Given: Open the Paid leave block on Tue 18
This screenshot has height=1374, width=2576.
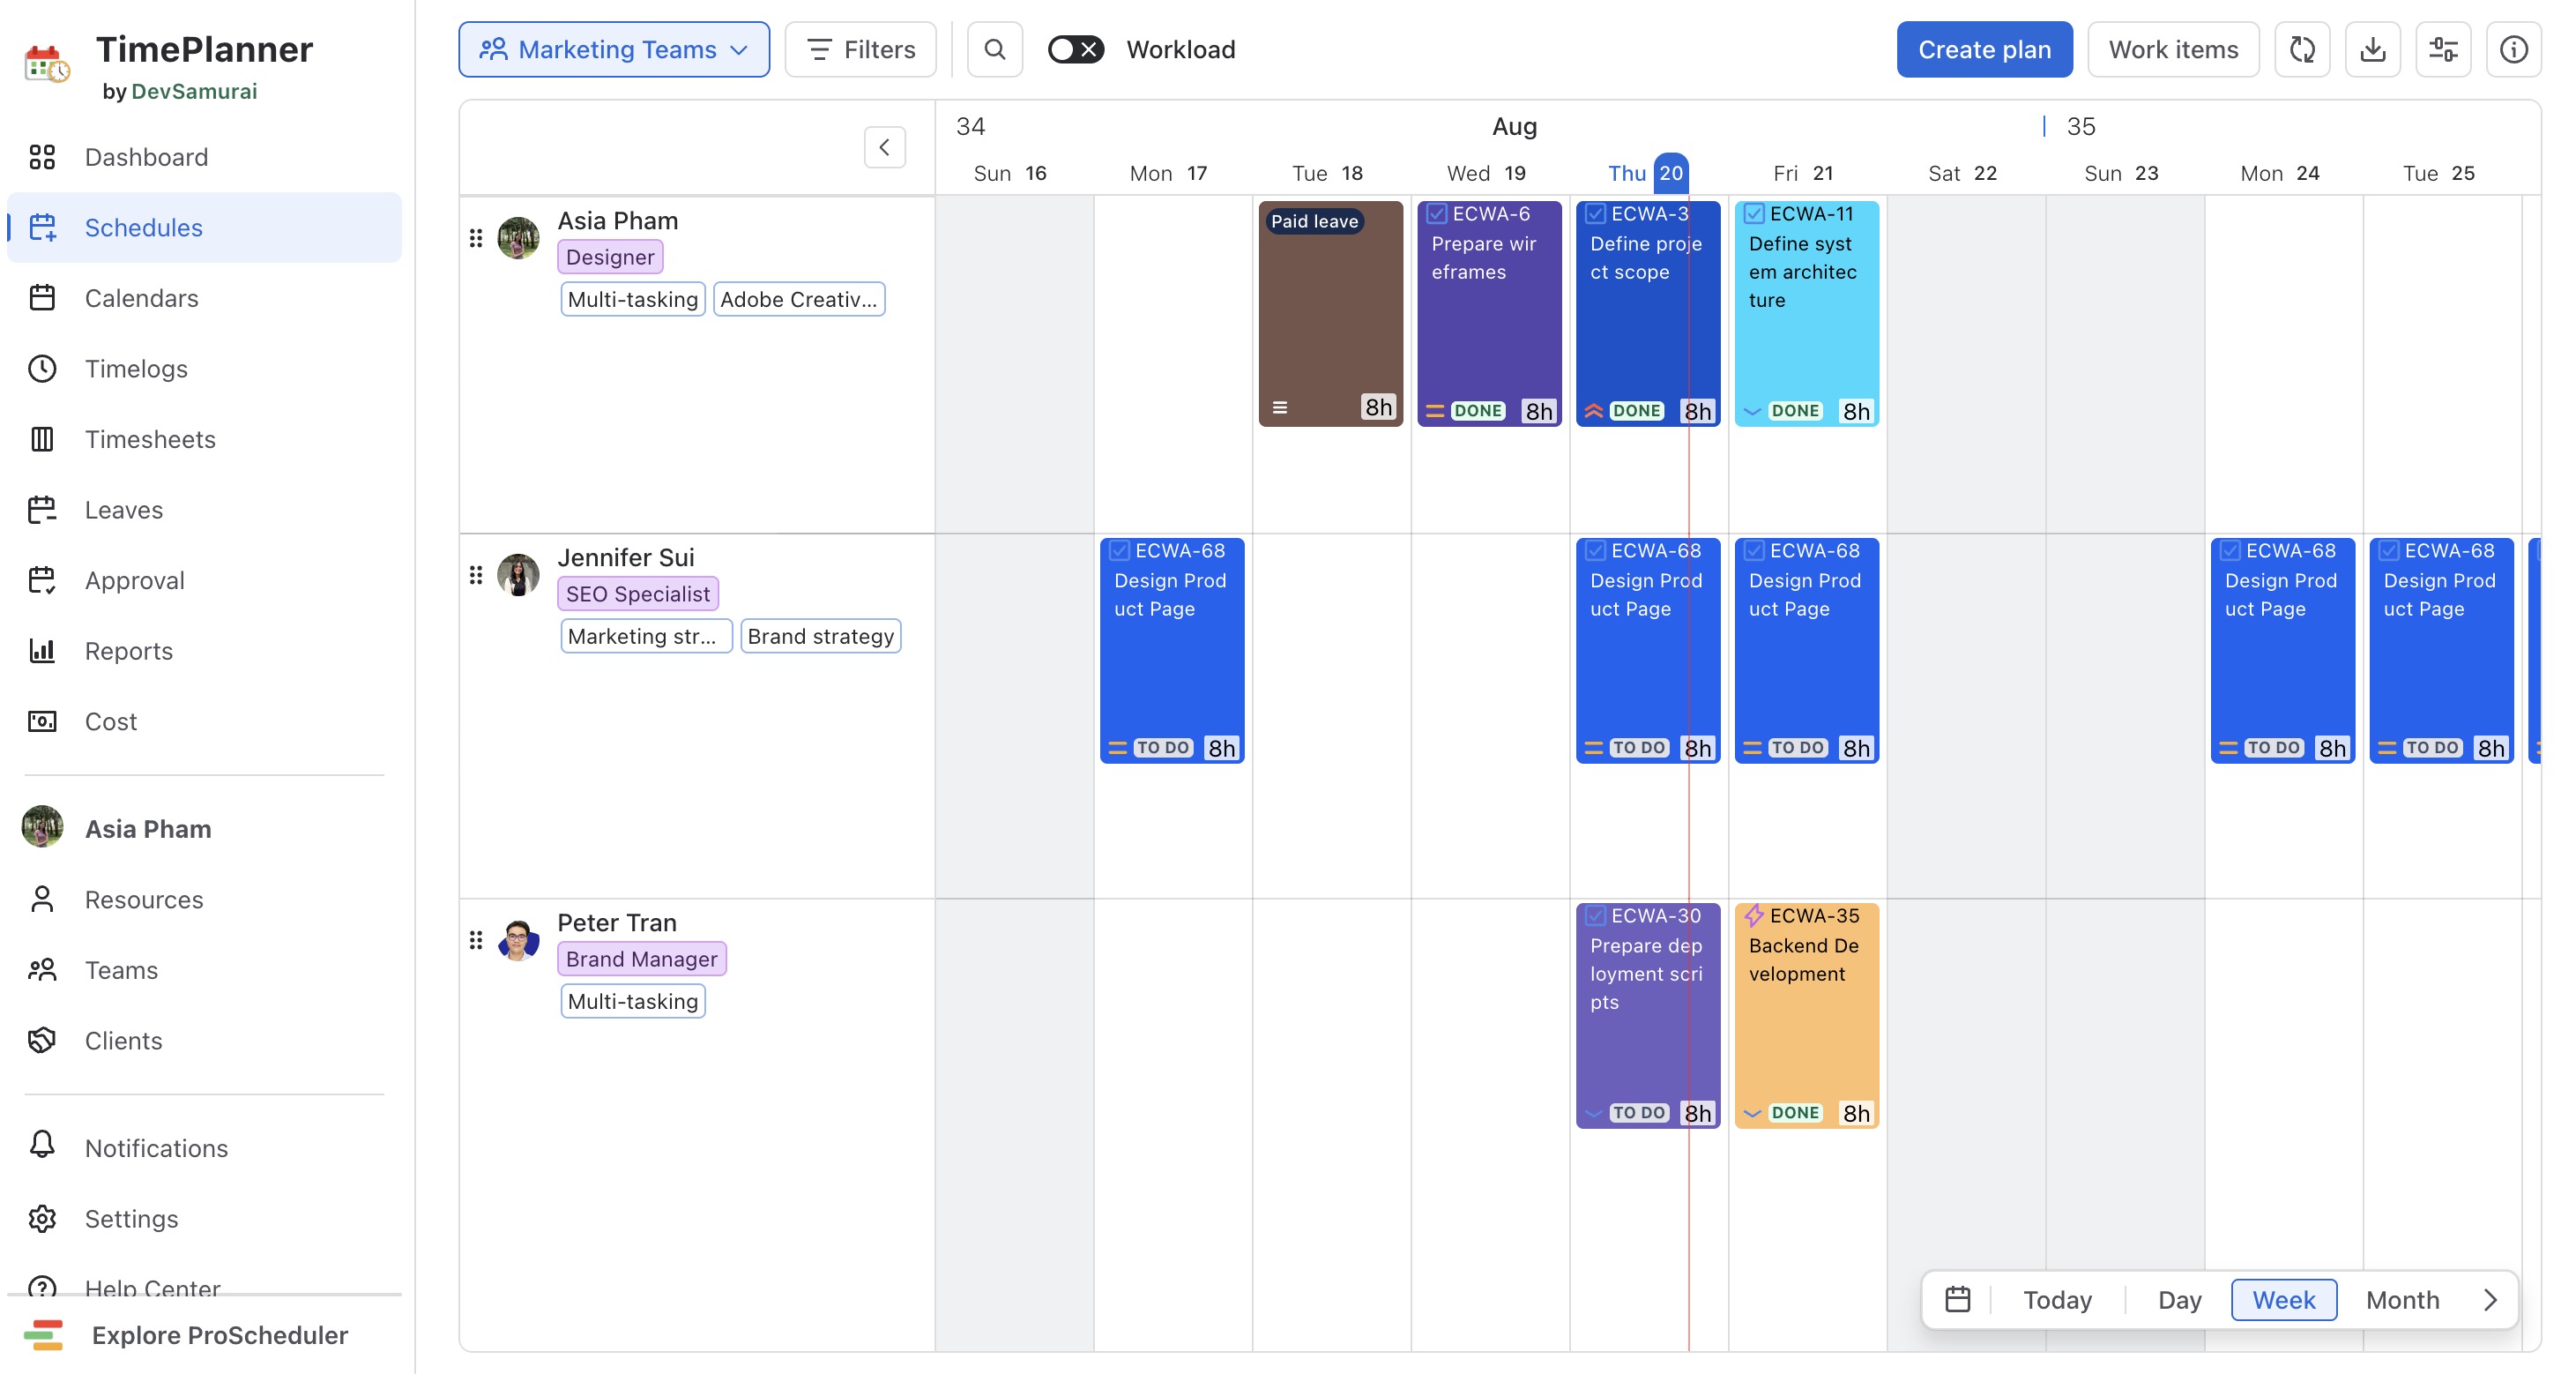Looking at the screenshot, I should (1331, 314).
